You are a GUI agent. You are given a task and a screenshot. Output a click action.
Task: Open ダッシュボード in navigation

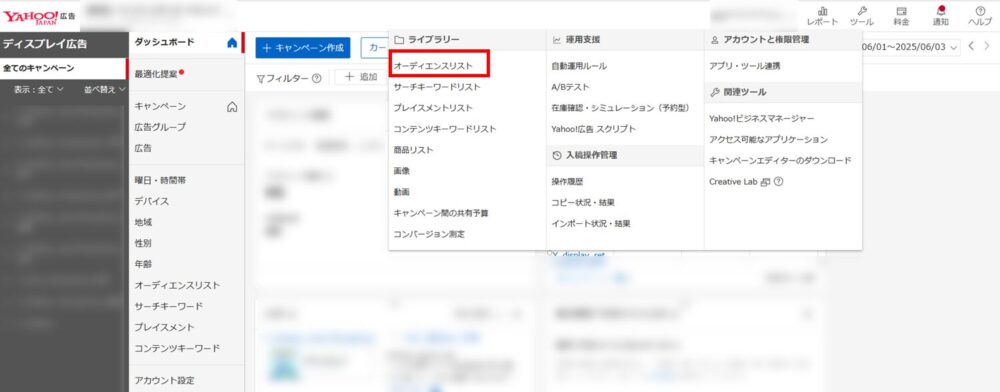point(165,43)
